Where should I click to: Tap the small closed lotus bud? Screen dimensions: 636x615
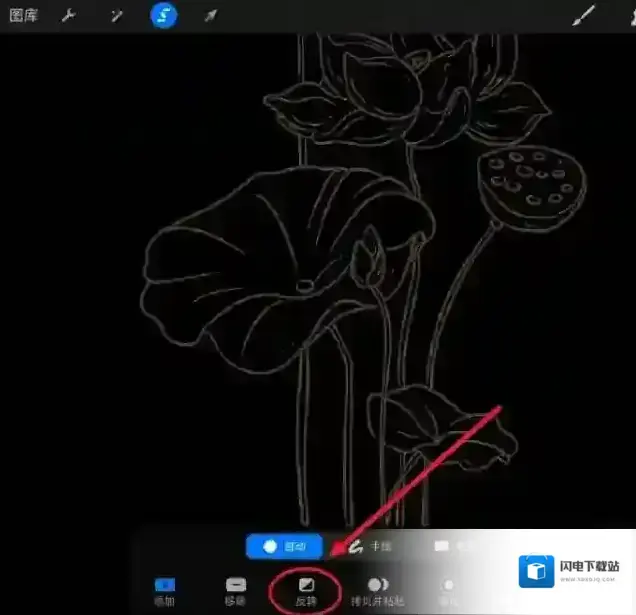[372, 260]
